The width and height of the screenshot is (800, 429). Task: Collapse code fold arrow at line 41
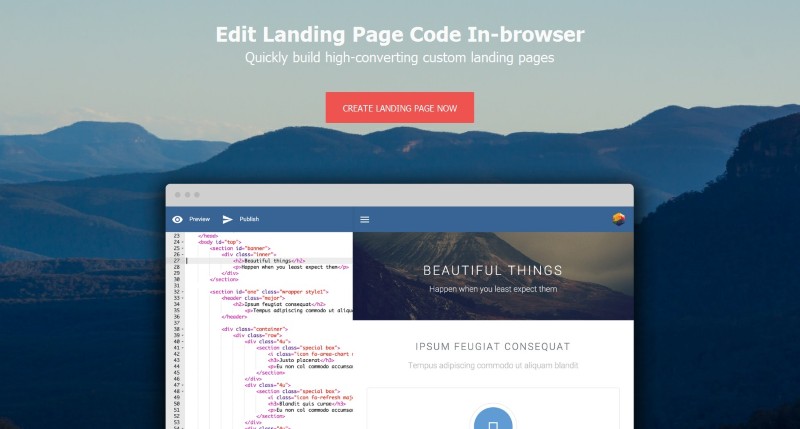[x=183, y=348]
